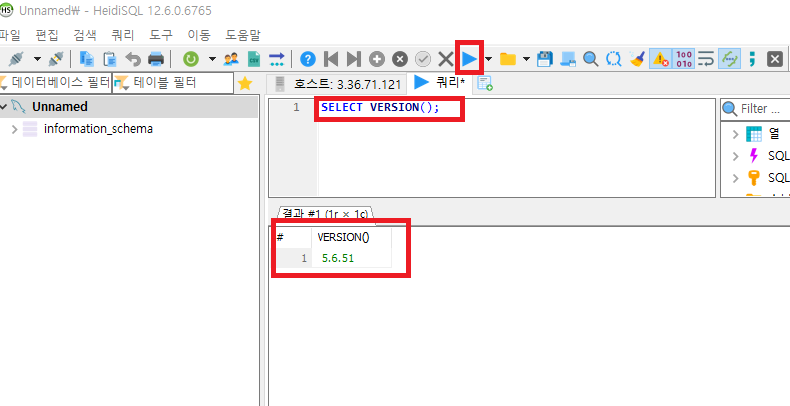The image size is (790, 406).
Task: Click the 5.6.51 result cell
Action: point(351,258)
